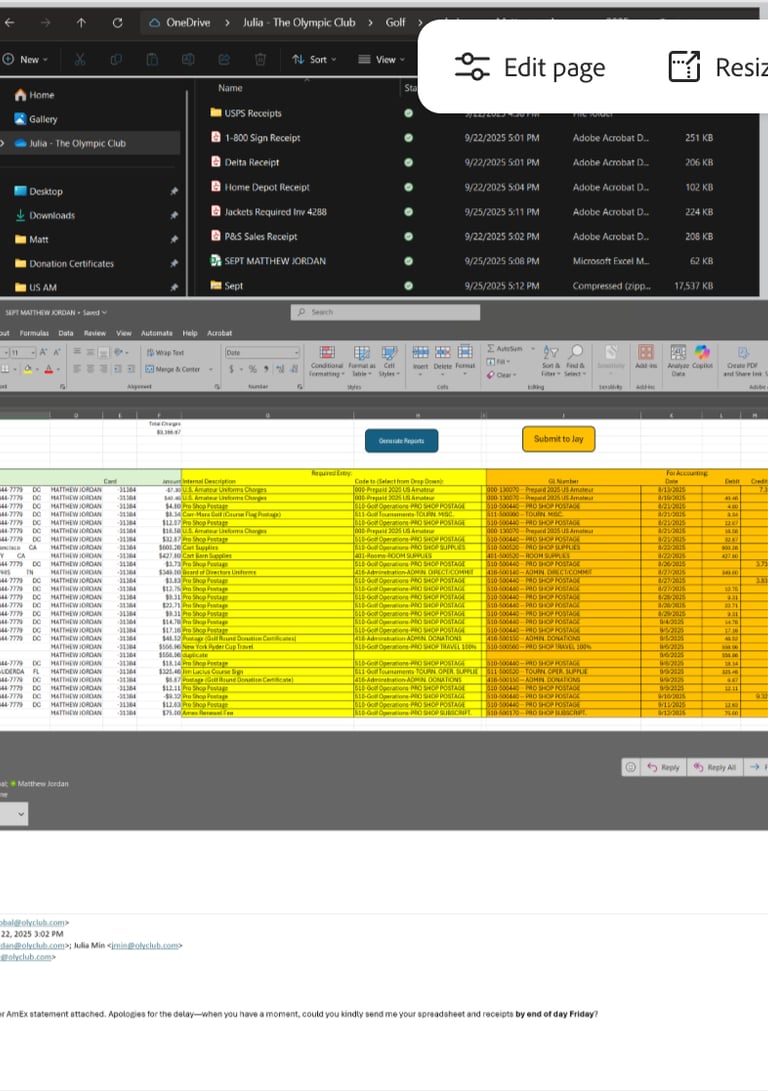Screen dimensions: 768x1091
Task: Click the Generate Reports button
Action: pyautogui.click(x=401, y=441)
